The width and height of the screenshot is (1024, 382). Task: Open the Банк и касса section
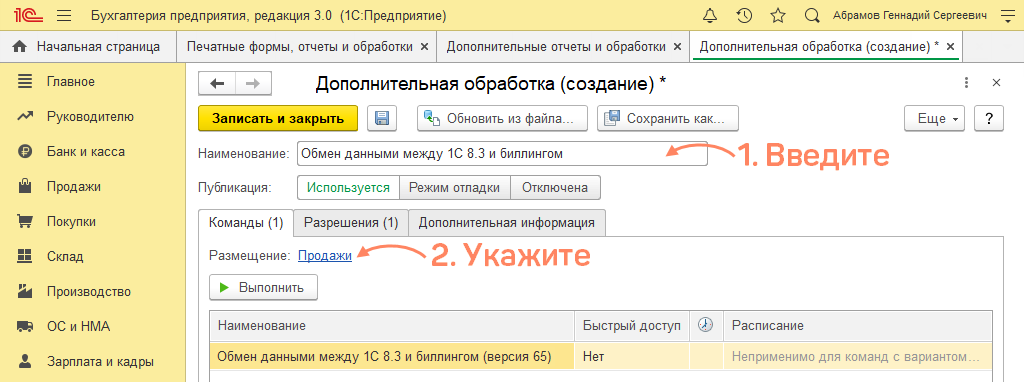click(x=86, y=151)
